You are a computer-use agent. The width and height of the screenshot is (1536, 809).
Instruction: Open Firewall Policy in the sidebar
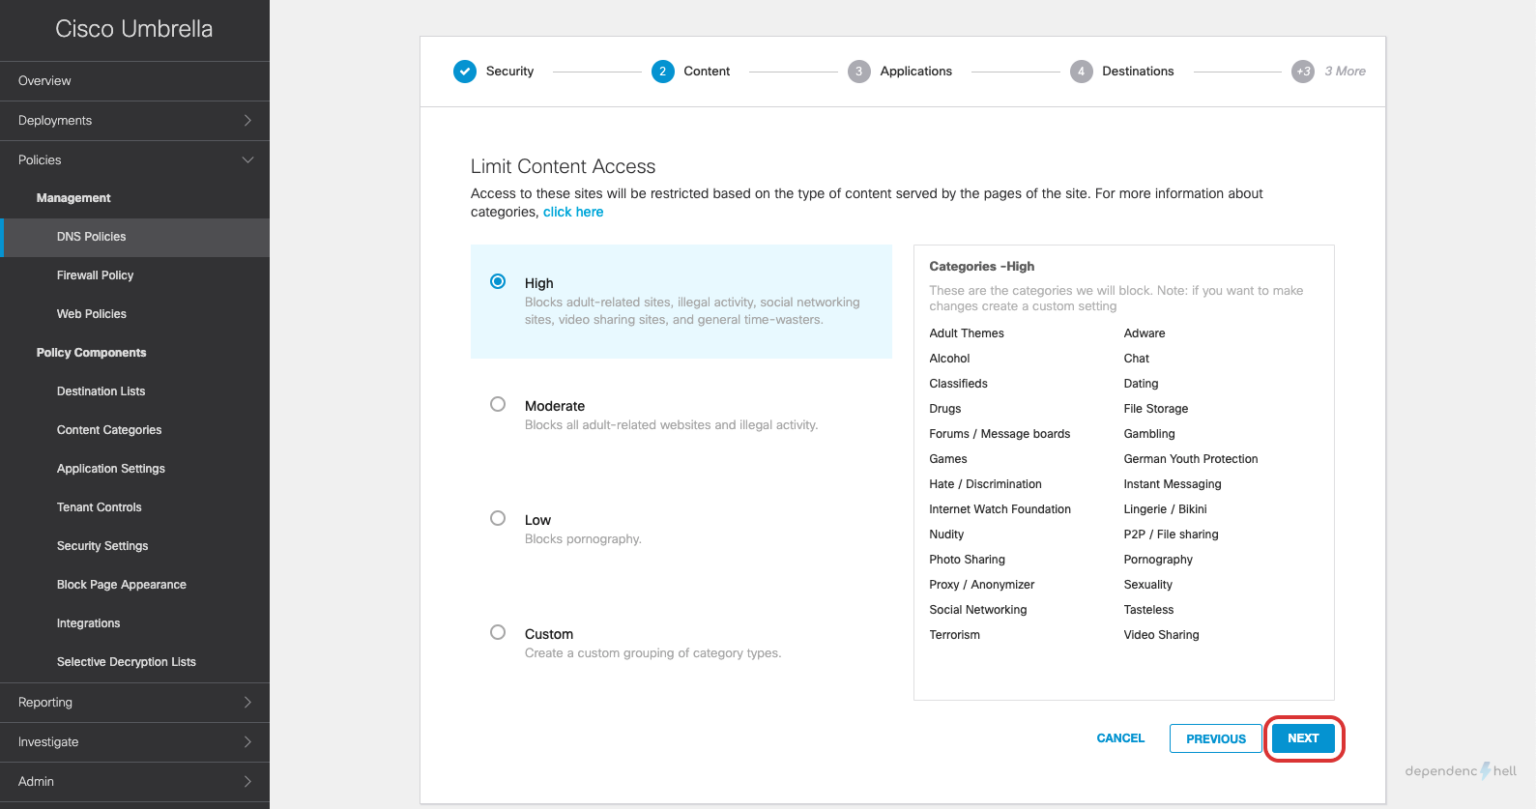coord(95,275)
